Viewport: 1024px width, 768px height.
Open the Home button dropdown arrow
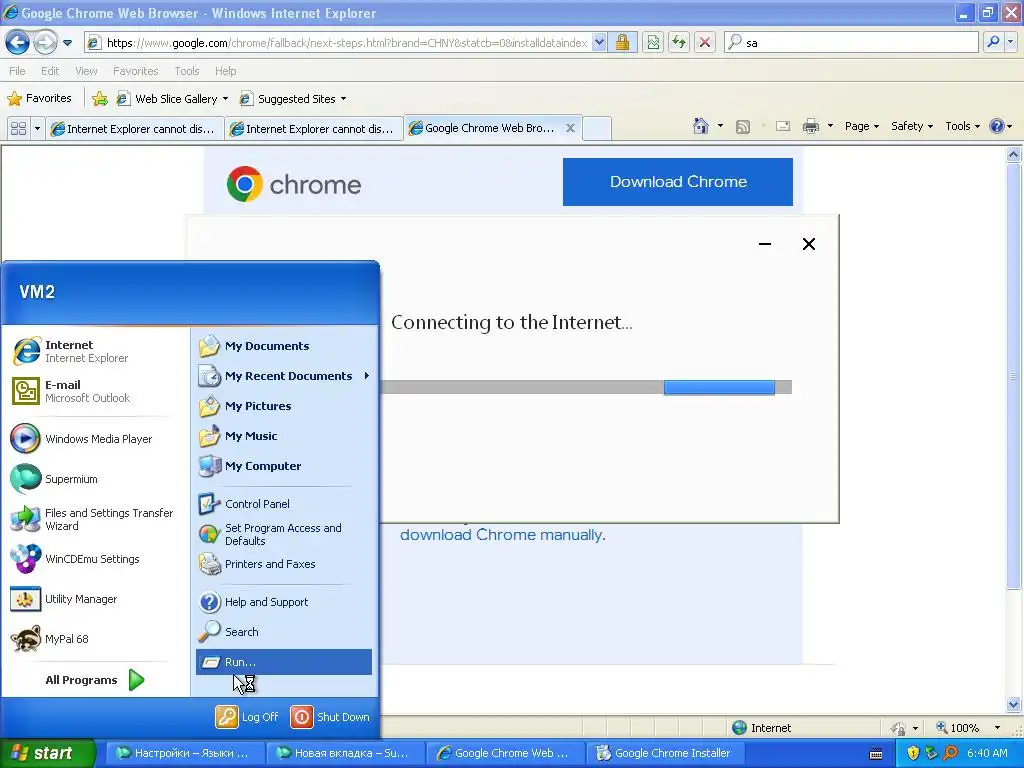pos(720,126)
